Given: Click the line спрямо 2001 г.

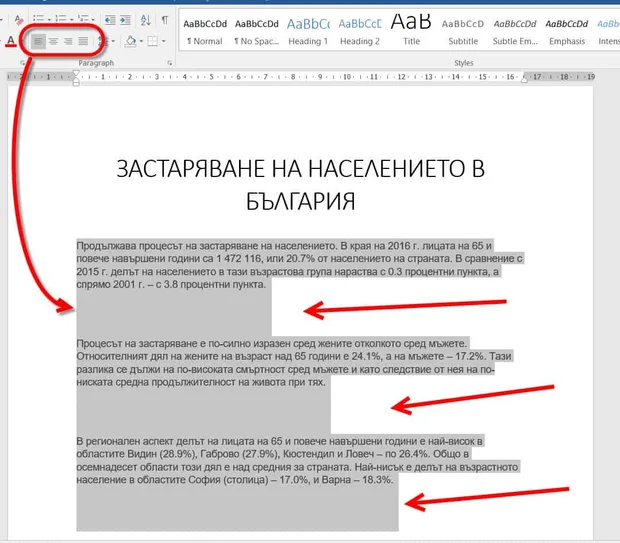Looking at the screenshot, I should point(171,284).
